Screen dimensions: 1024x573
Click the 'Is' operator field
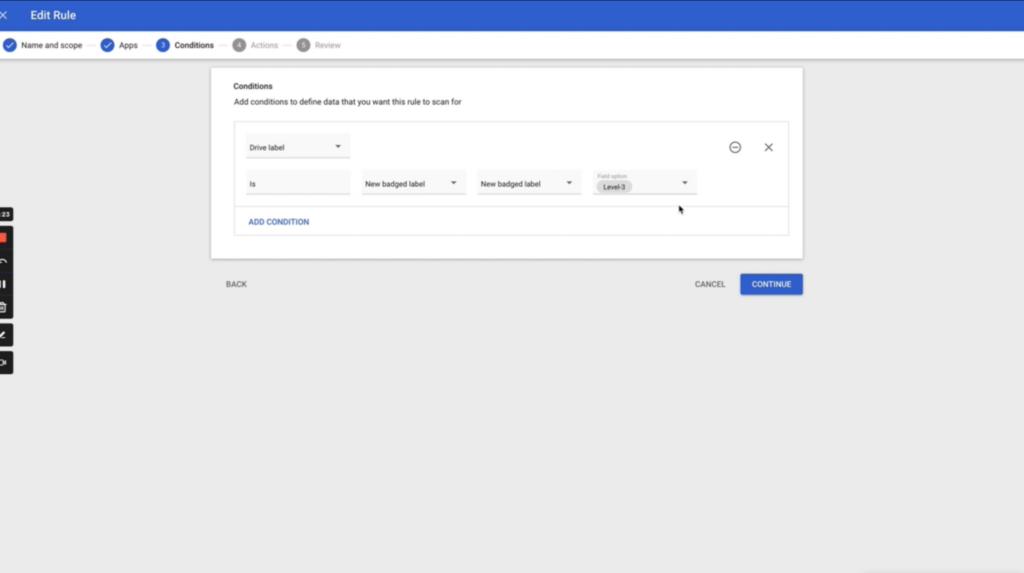coord(297,184)
